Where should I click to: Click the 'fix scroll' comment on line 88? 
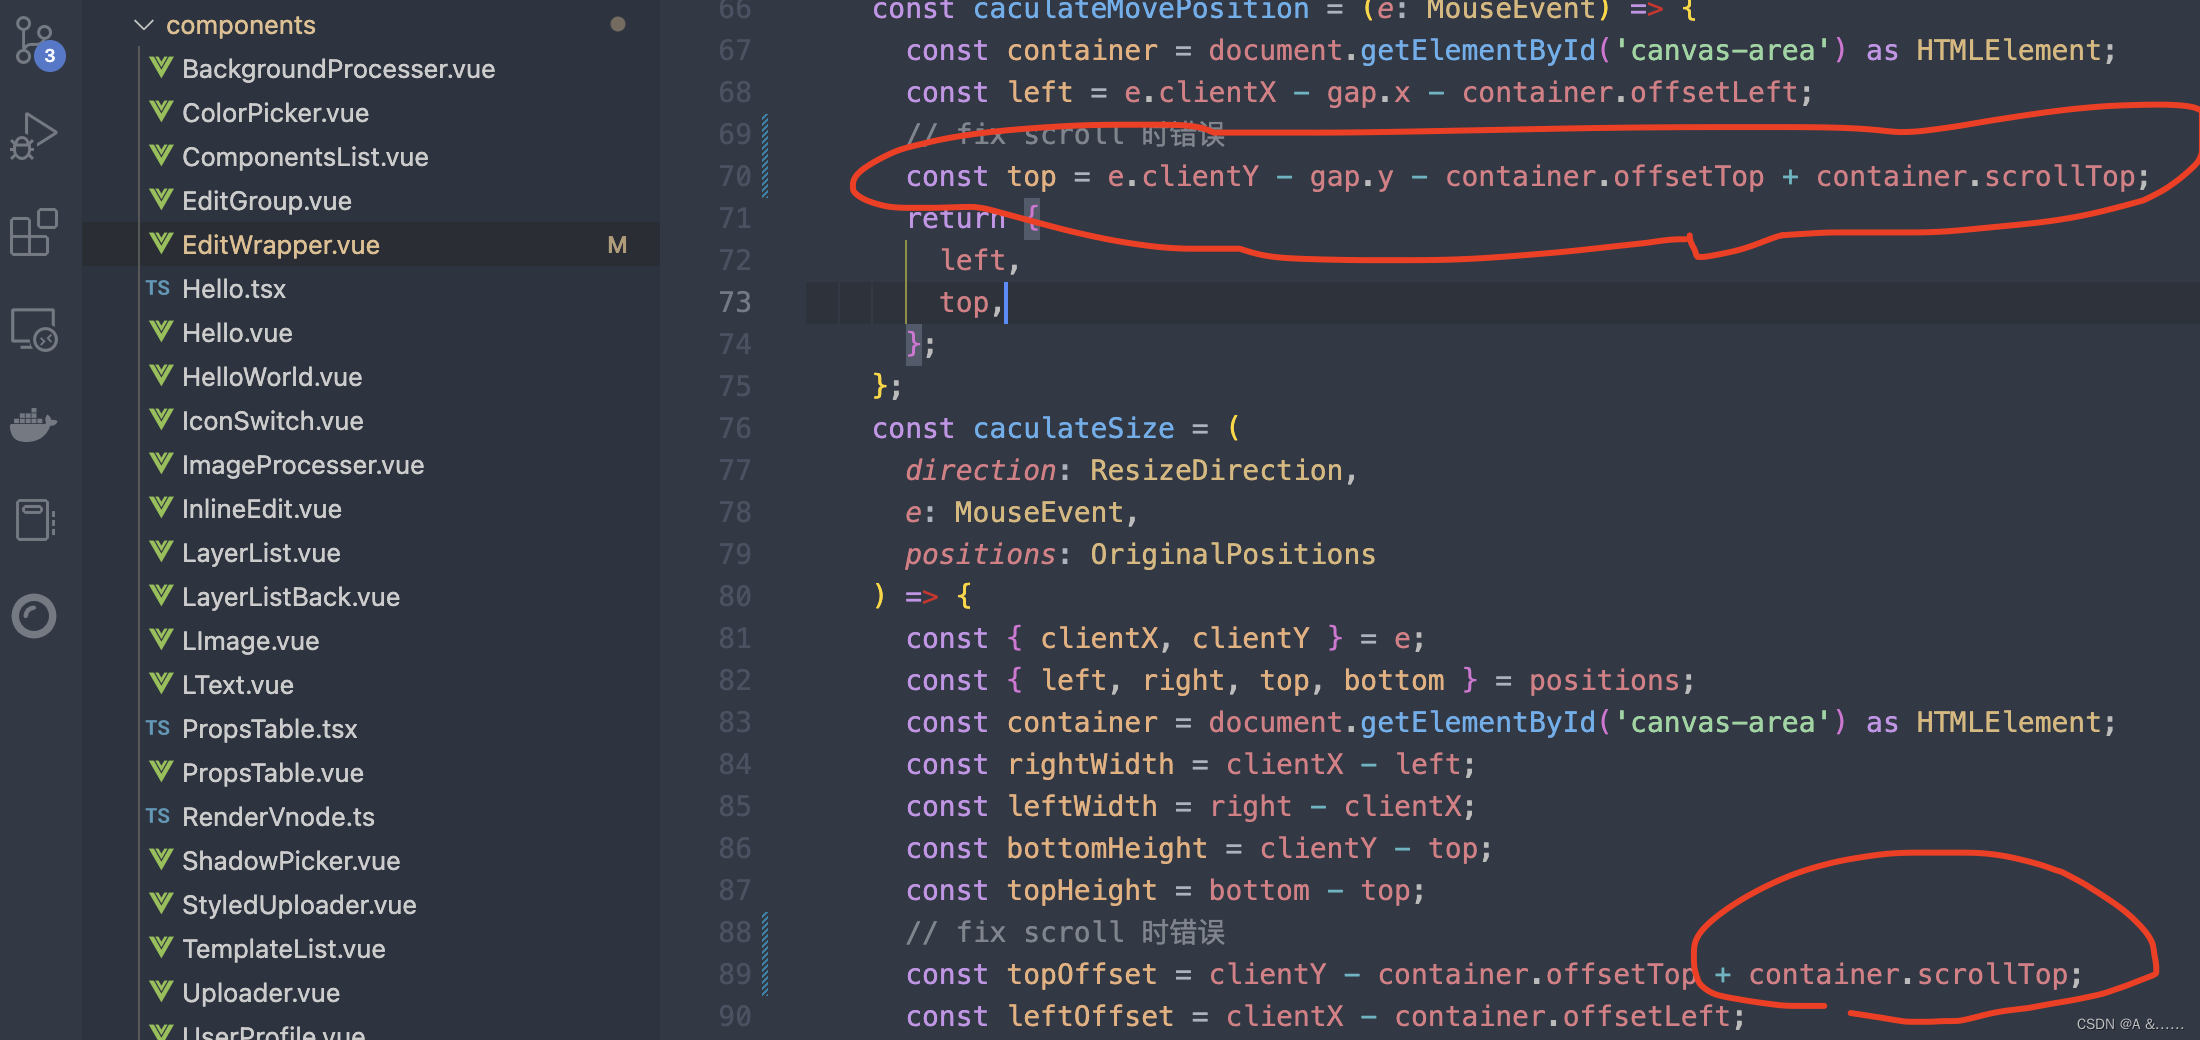[1065, 932]
